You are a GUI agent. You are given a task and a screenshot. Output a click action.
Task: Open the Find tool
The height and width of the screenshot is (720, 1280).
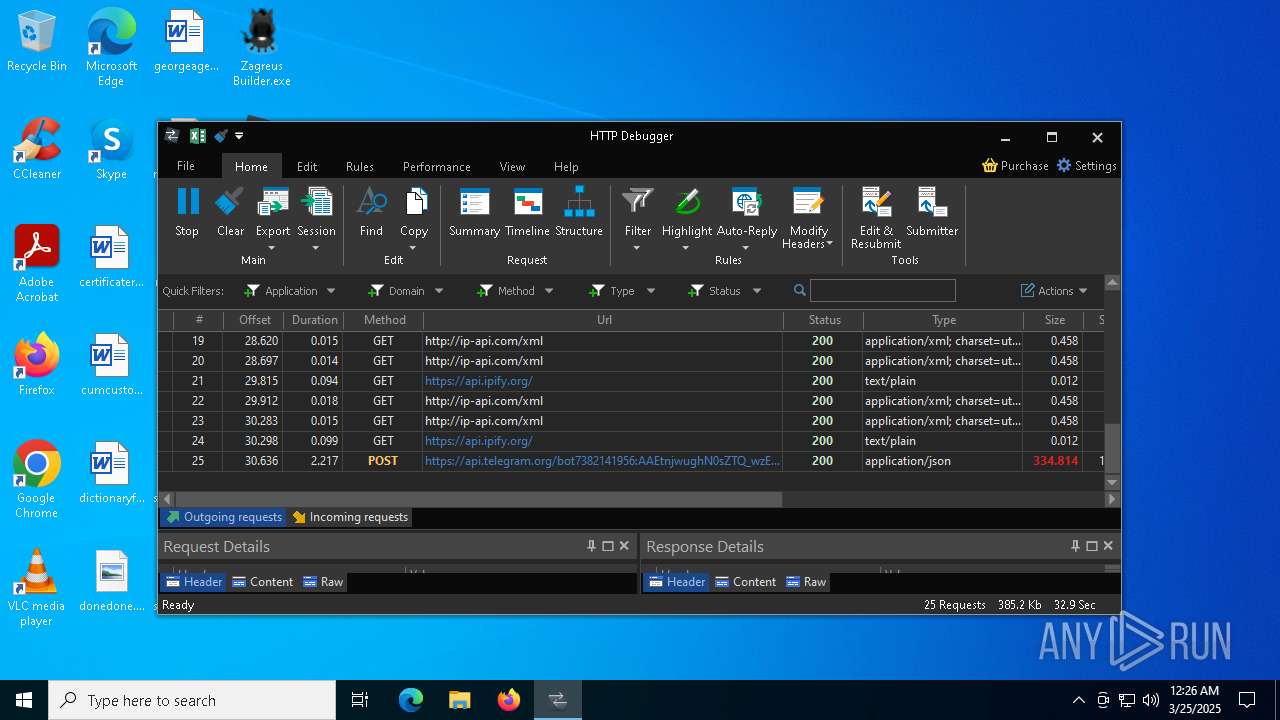tap(371, 212)
